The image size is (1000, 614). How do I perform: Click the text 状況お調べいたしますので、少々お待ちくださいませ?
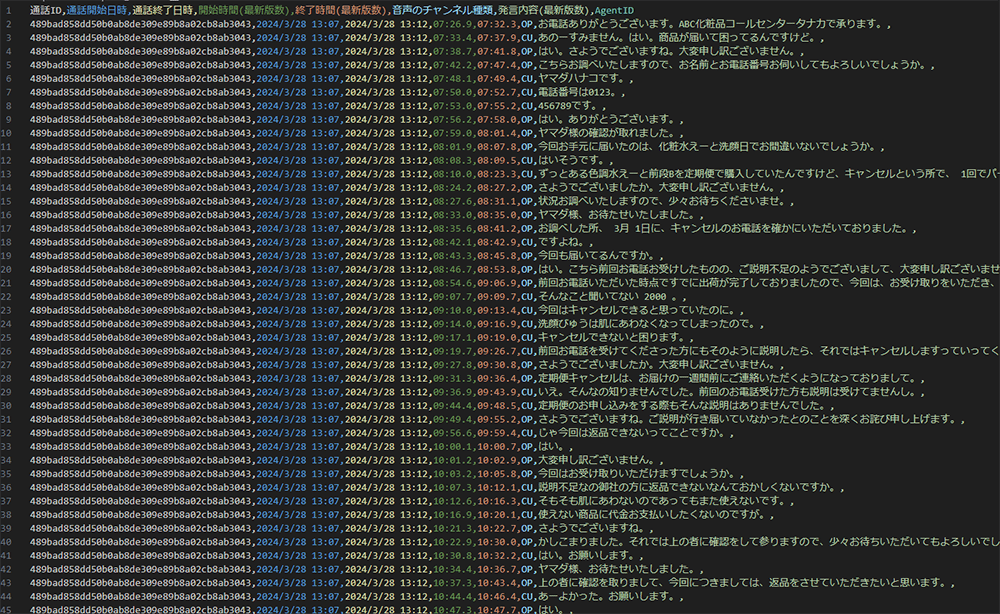(659, 201)
